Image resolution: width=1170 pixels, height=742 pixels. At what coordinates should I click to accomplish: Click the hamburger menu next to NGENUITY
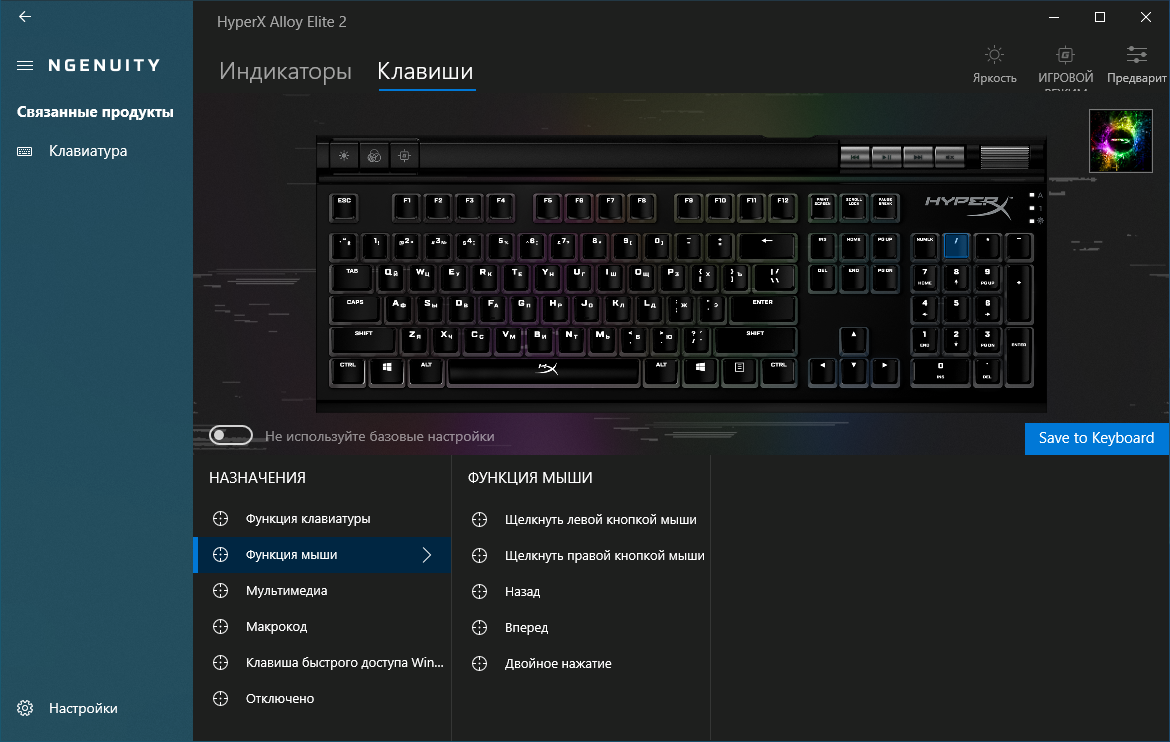coord(25,66)
